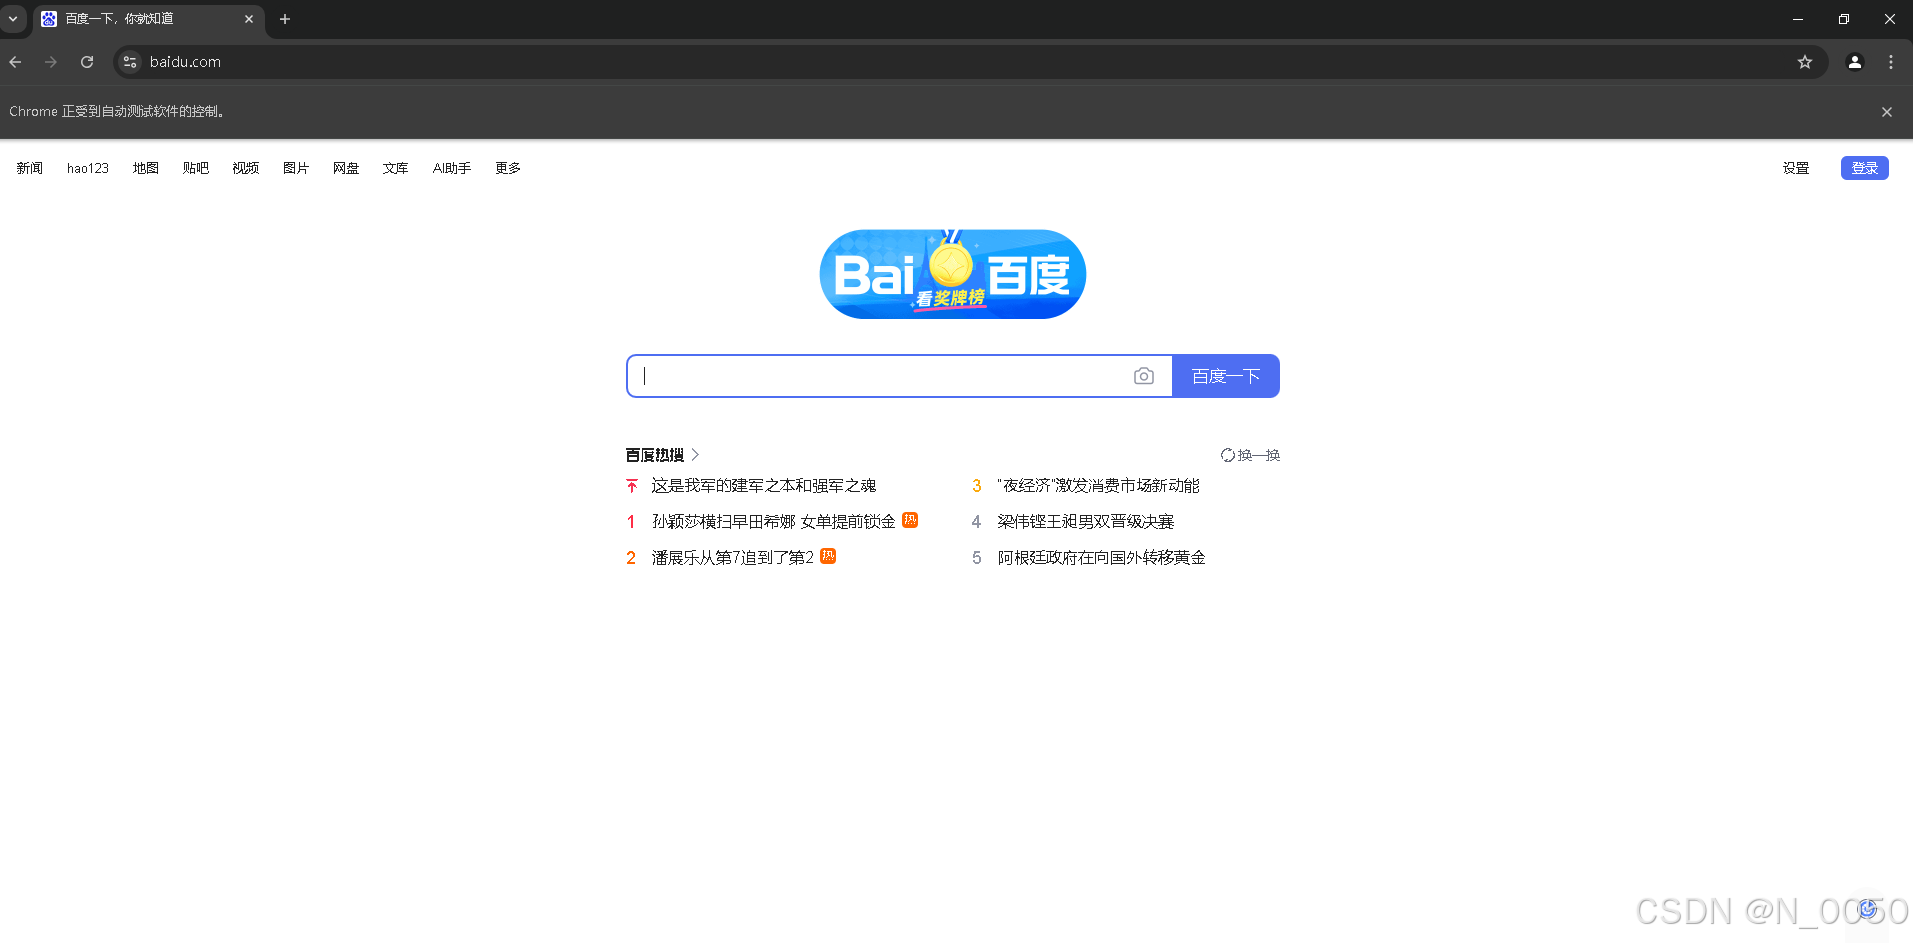
Task: Restore down the Chrome window
Action: [1844, 19]
